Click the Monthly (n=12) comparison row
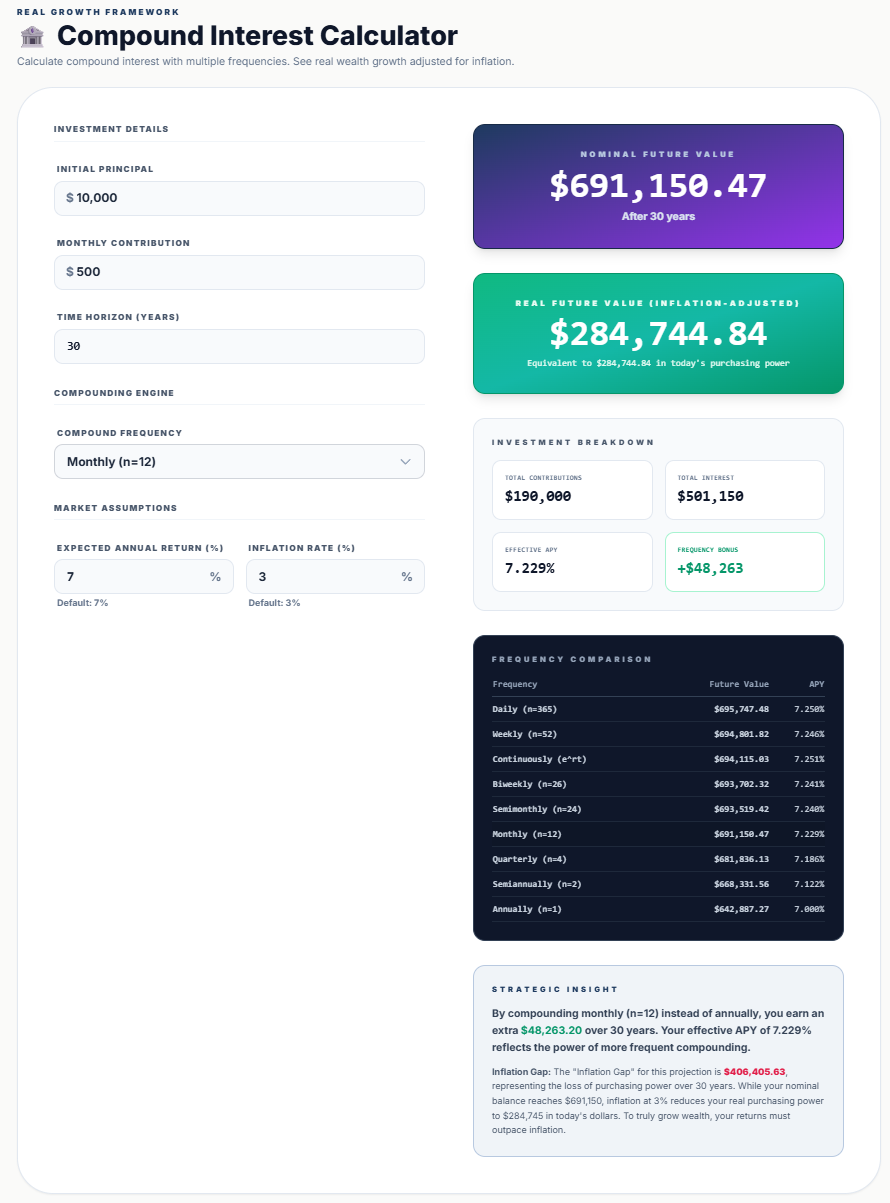 coord(658,834)
